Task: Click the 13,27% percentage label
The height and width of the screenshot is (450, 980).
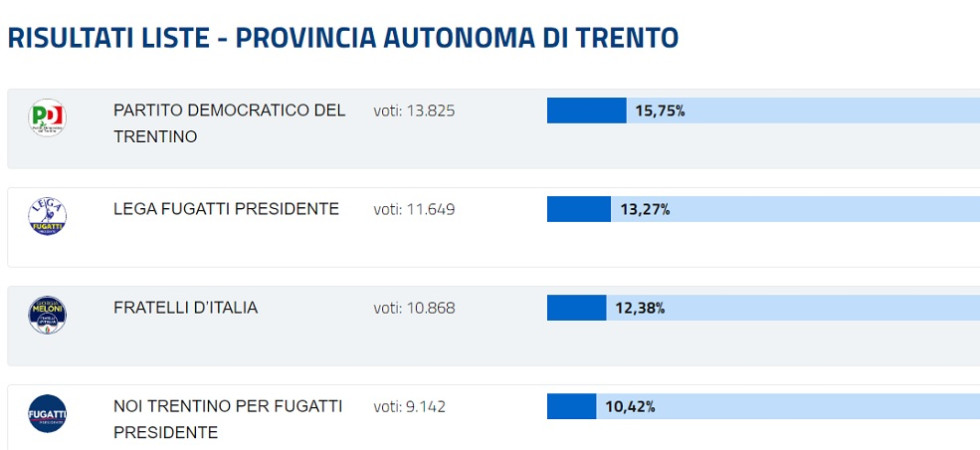Action: click(x=645, y=209)
